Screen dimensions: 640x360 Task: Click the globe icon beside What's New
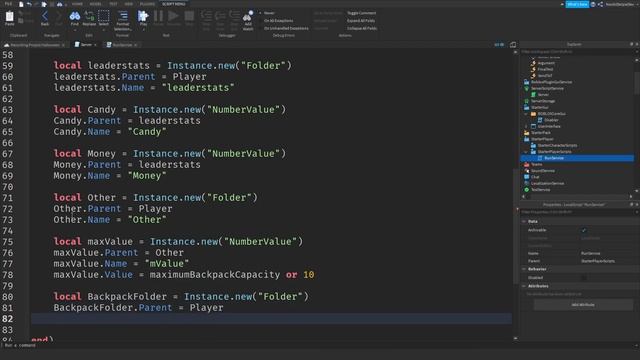(593, 4)
